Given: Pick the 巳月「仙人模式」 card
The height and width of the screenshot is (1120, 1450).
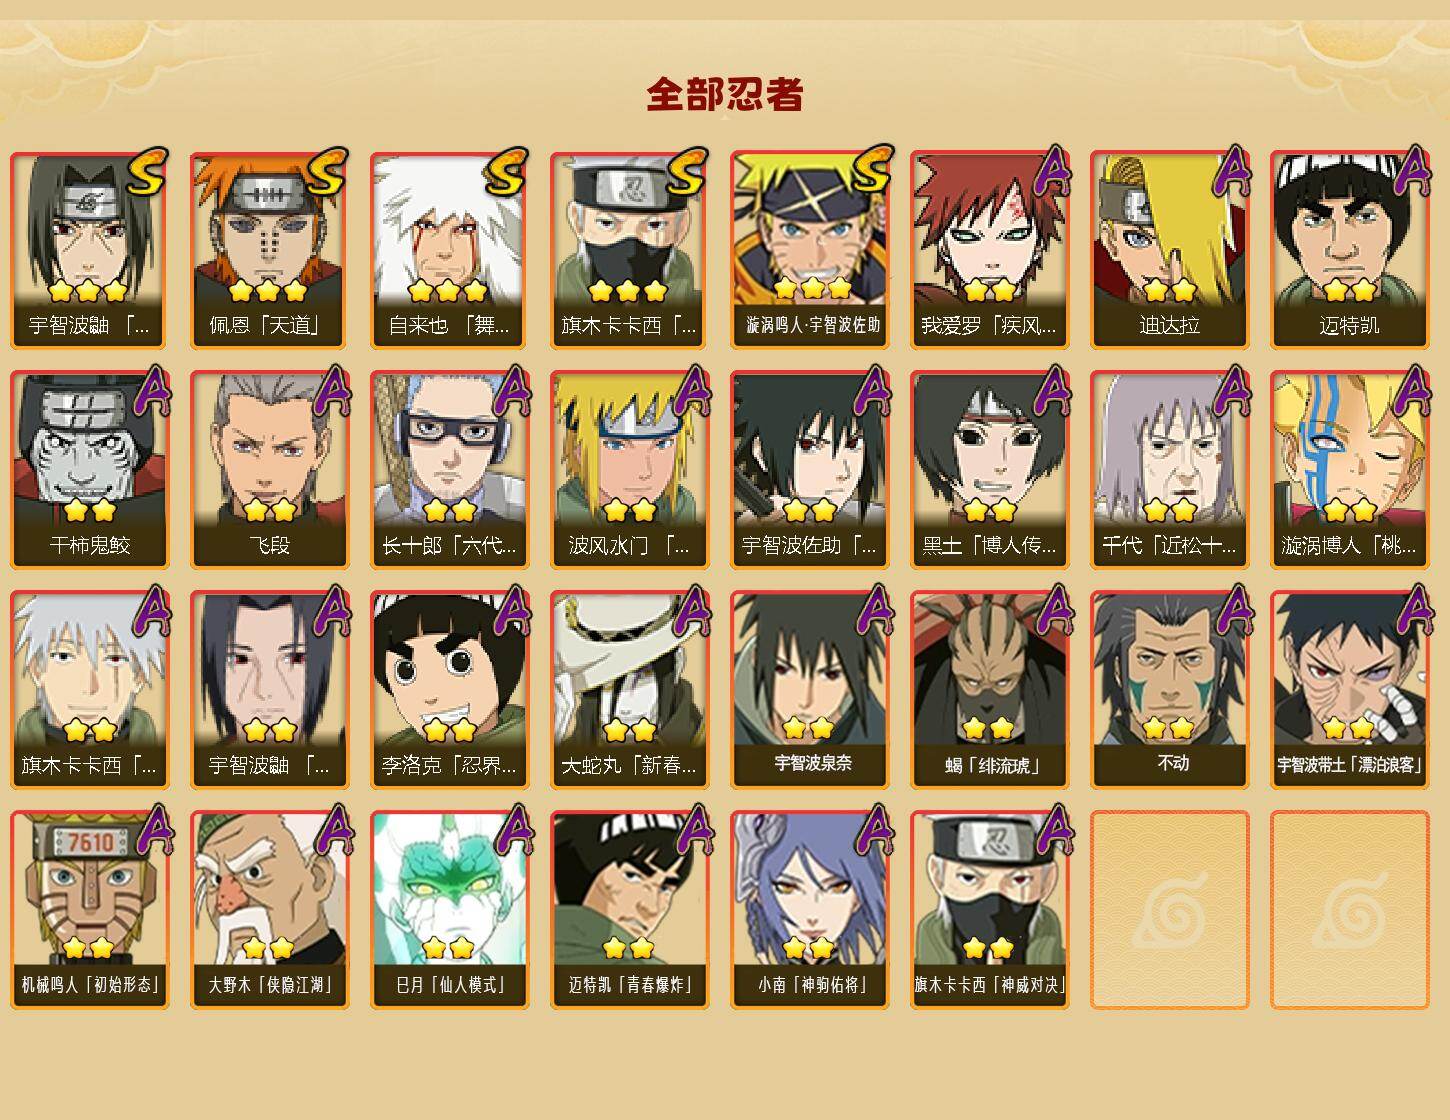Looking at the screenshot, I should pyautogui.click(x=450, y=910).
